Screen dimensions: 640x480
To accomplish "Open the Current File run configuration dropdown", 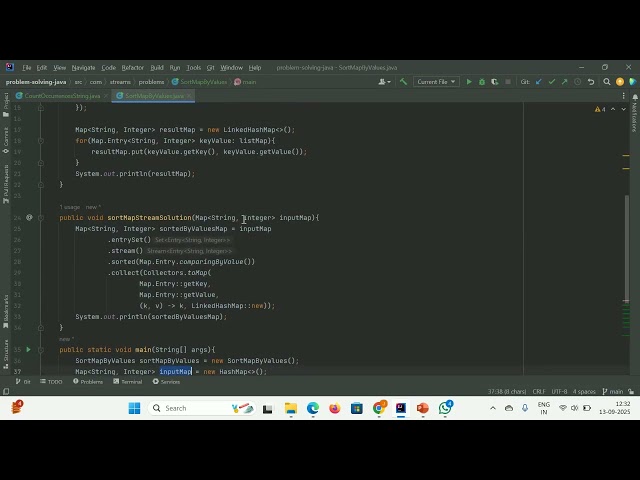I will (x=436, y=82).
